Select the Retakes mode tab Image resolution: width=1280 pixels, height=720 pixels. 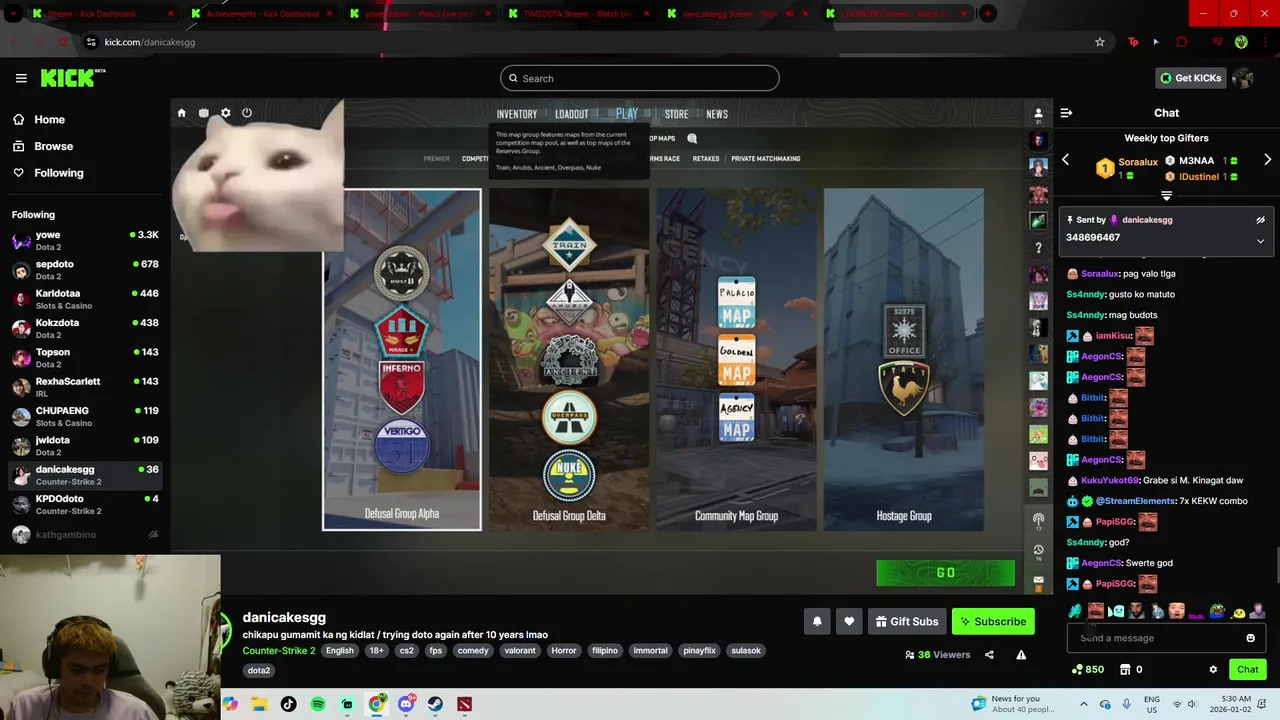[x=706, y=159]
